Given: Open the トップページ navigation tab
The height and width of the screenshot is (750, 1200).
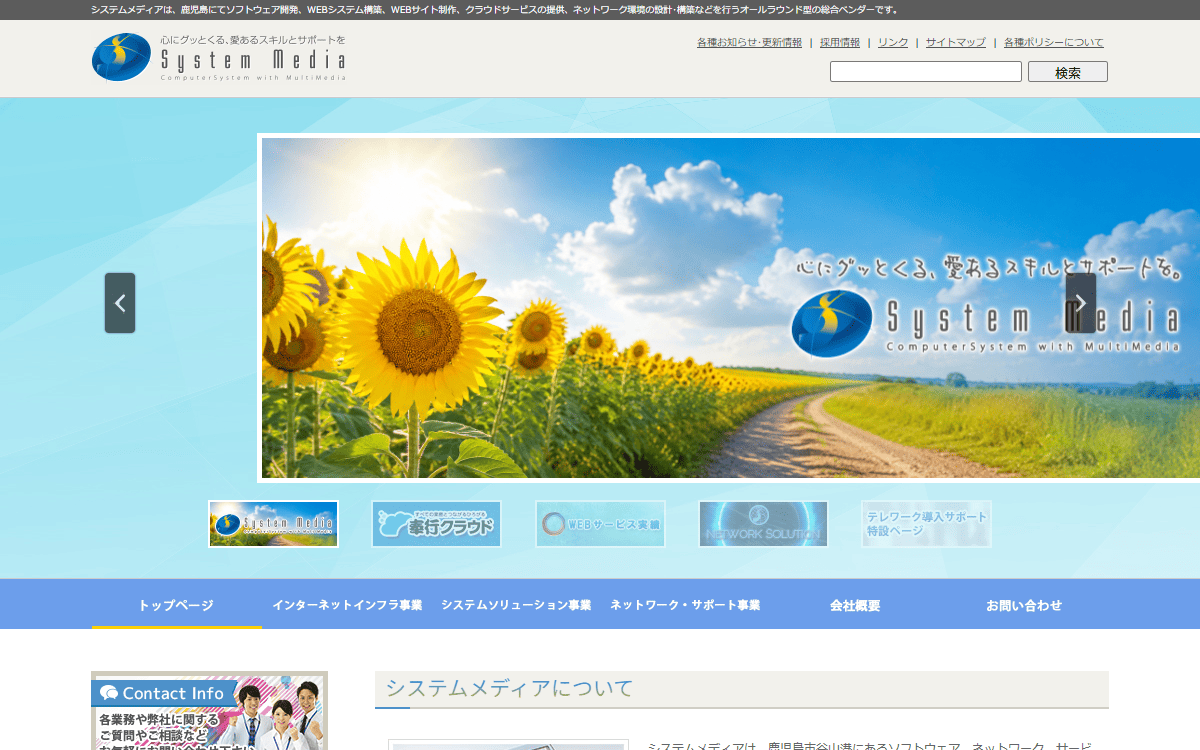Looking at the screenshot, I should click(x=176, y=605).
